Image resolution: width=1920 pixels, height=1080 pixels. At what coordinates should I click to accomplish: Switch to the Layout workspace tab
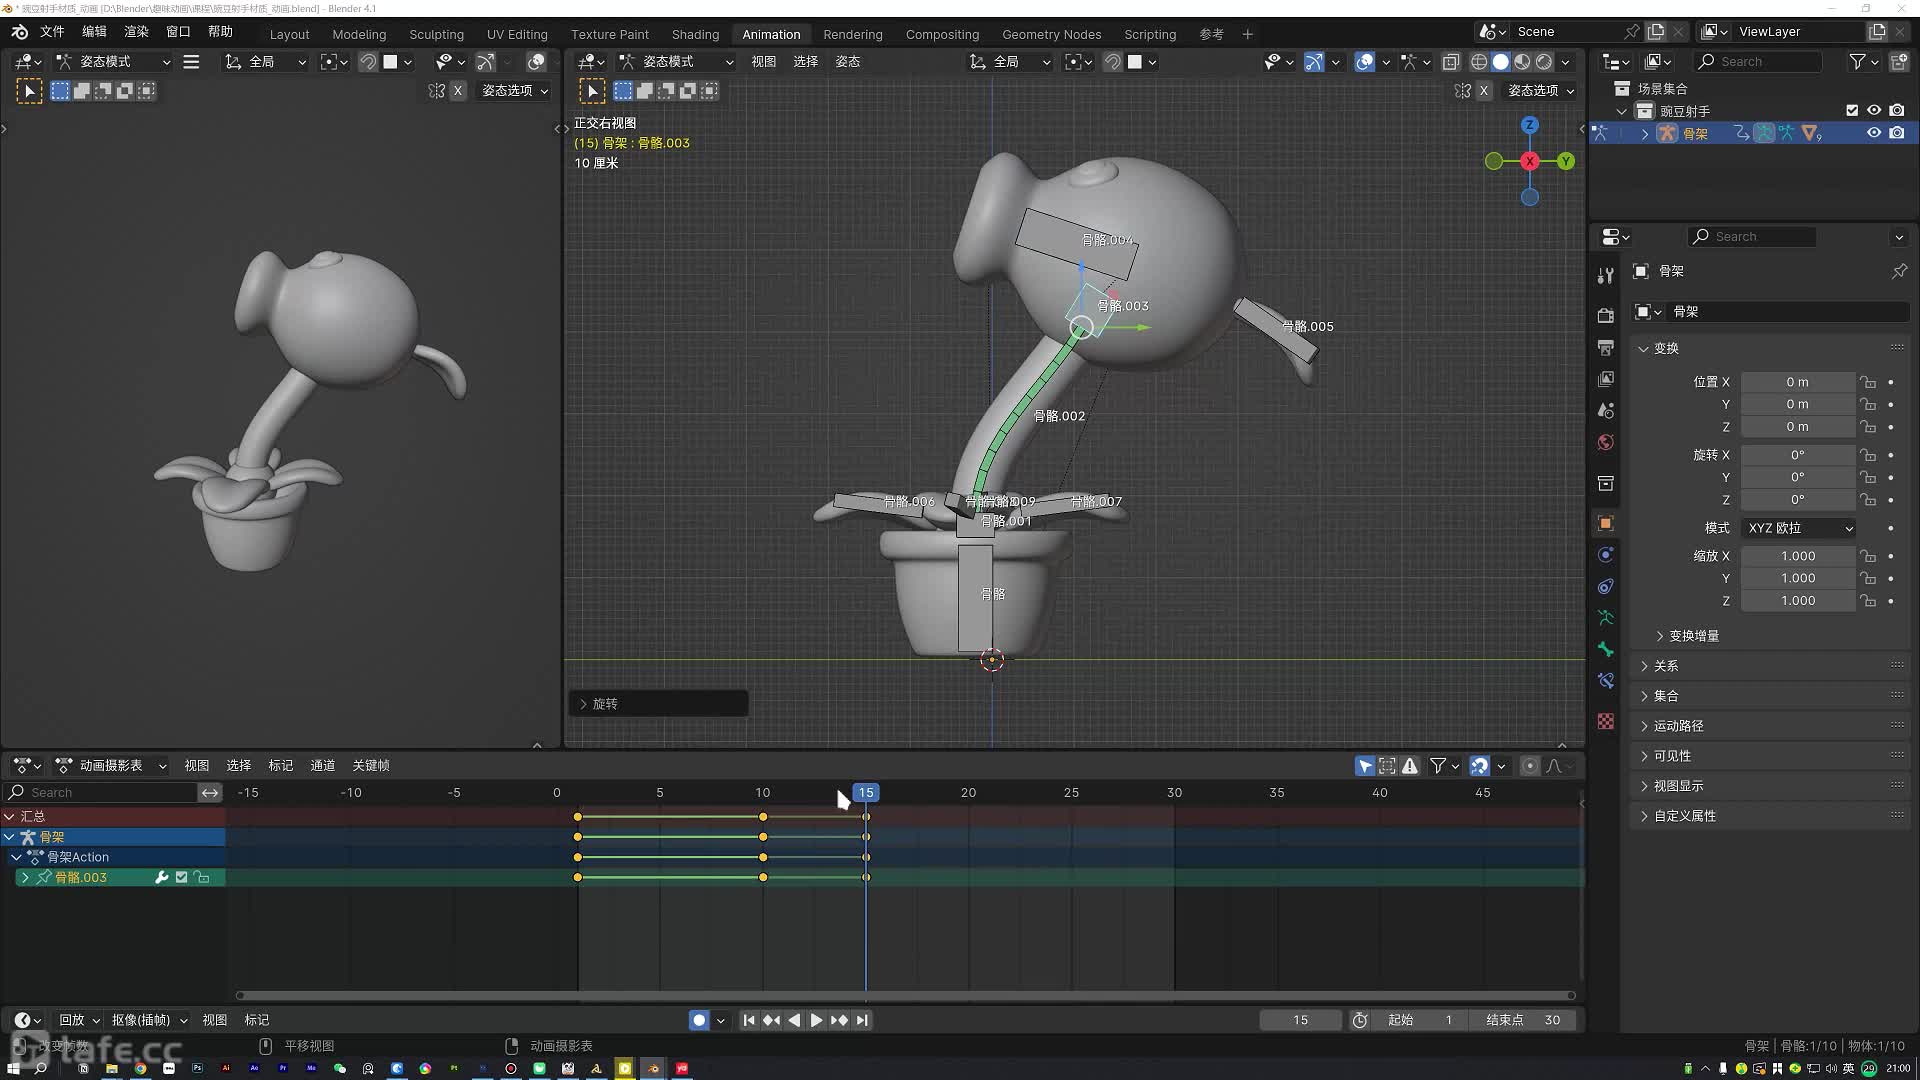(289, 34)
